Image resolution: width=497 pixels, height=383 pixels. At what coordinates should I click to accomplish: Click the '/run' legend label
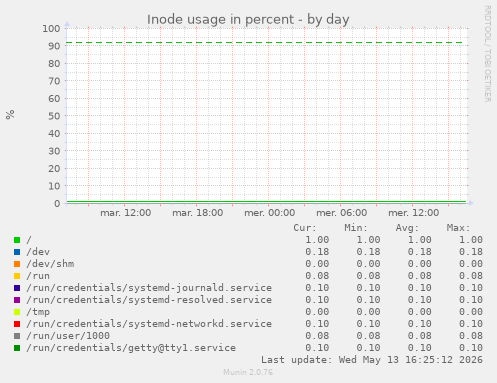click(x=38, y=276)
